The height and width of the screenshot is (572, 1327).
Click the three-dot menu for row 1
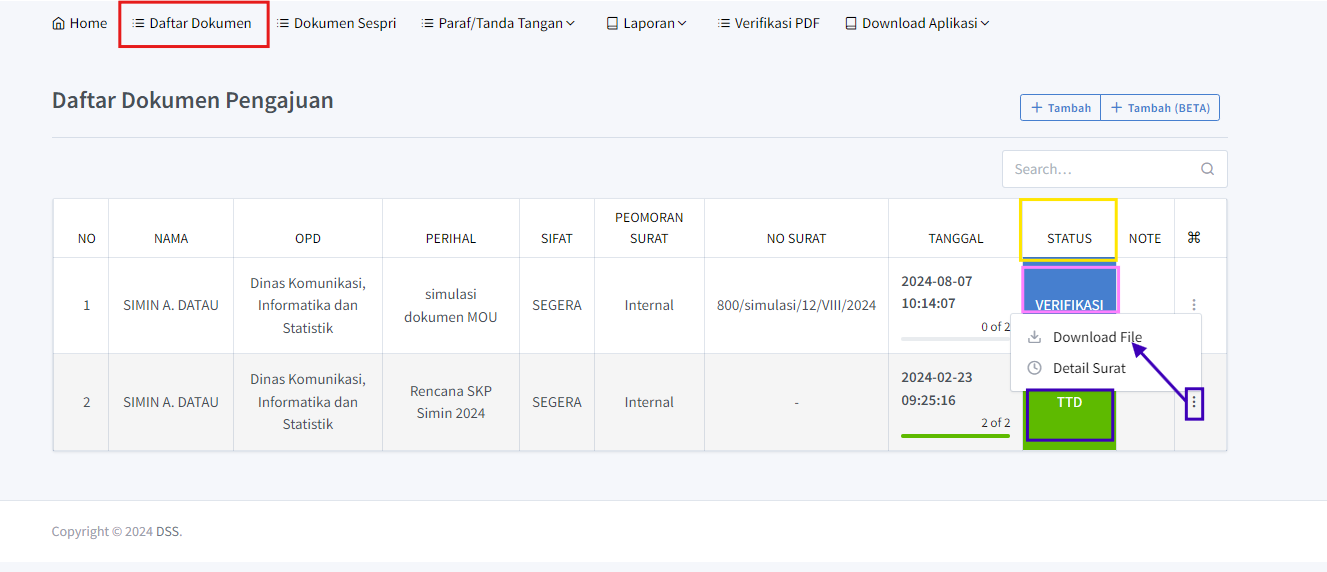pyautogui.click(x=1194, y=305)
